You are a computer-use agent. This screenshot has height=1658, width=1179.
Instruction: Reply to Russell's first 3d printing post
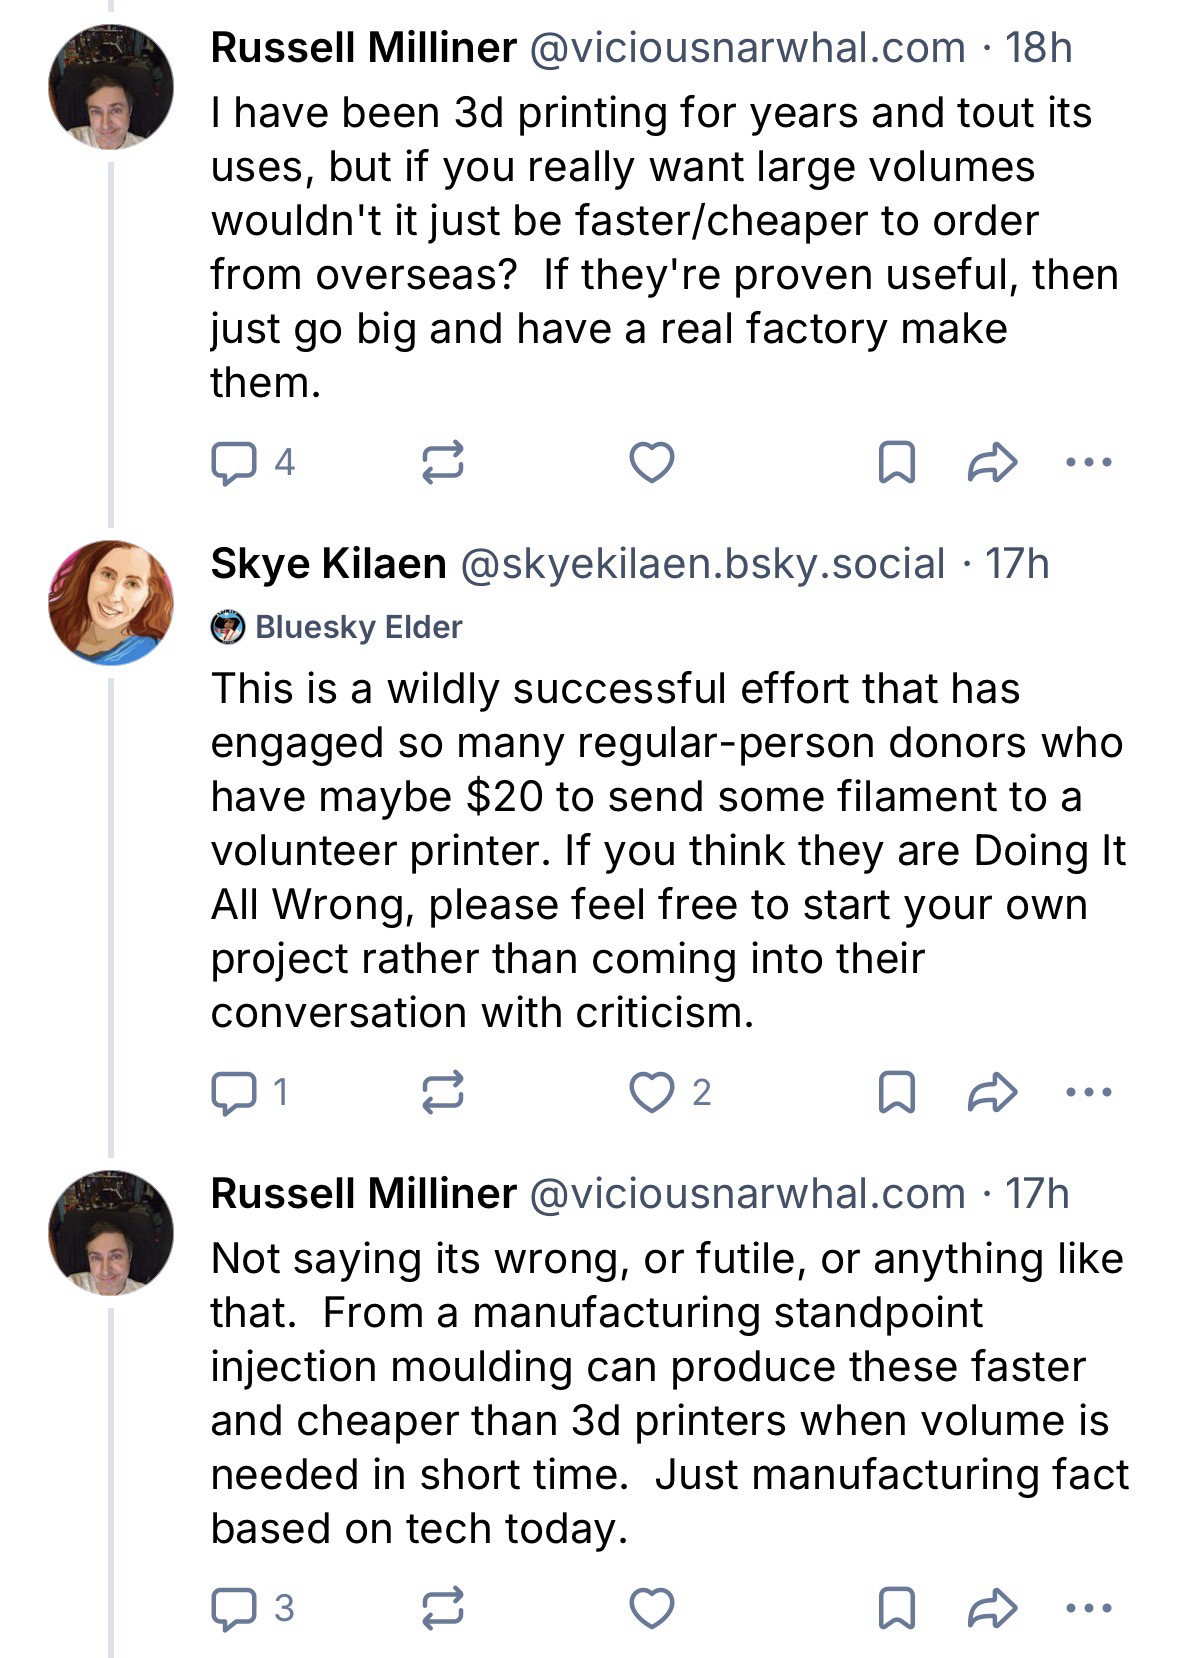[x=232, y=462]
